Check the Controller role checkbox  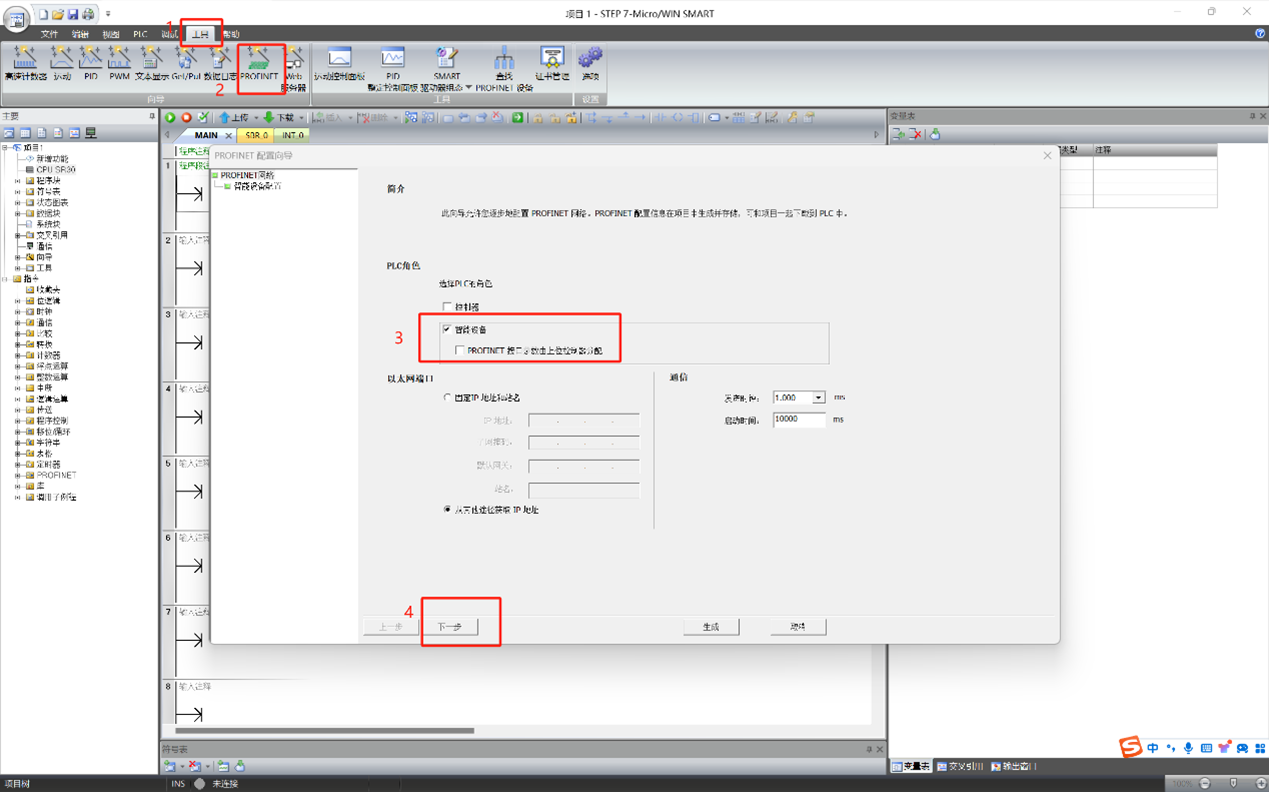(447, 307)
